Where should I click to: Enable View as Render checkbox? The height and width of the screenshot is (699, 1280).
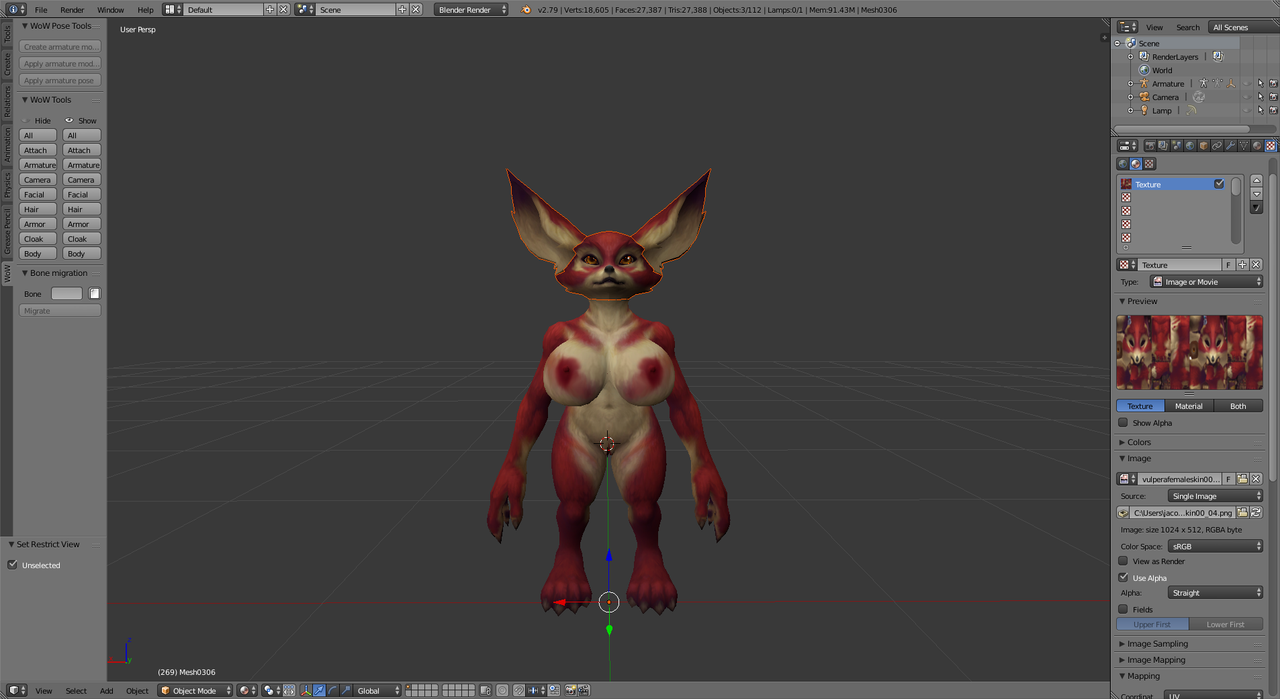pos(1123,561)
